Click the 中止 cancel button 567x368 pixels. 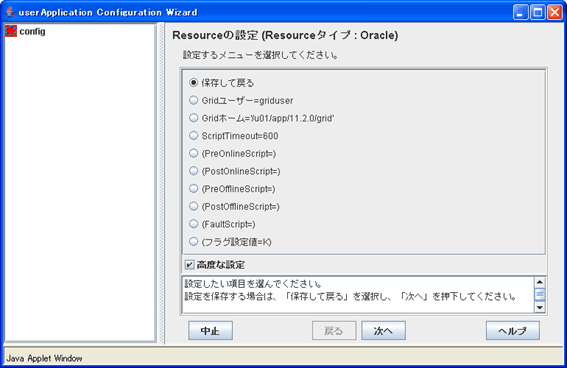pos(210,330)
